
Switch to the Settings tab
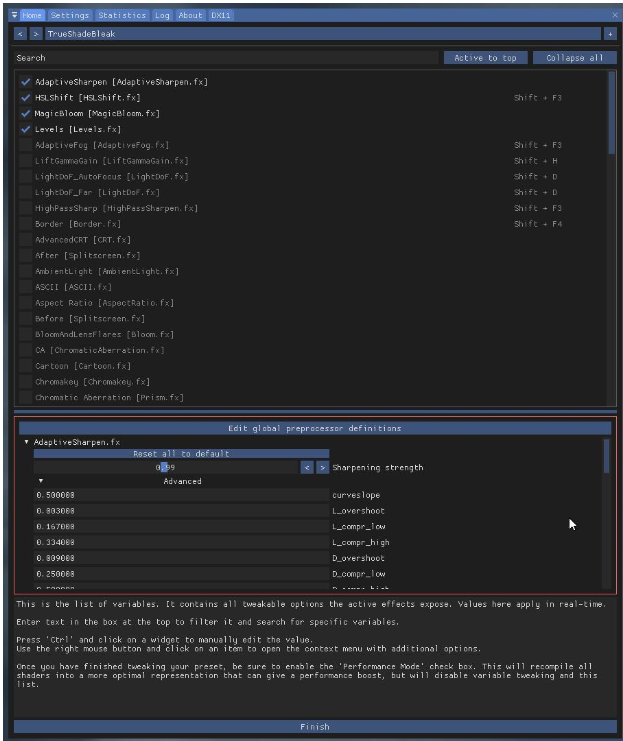click(70, 16)
